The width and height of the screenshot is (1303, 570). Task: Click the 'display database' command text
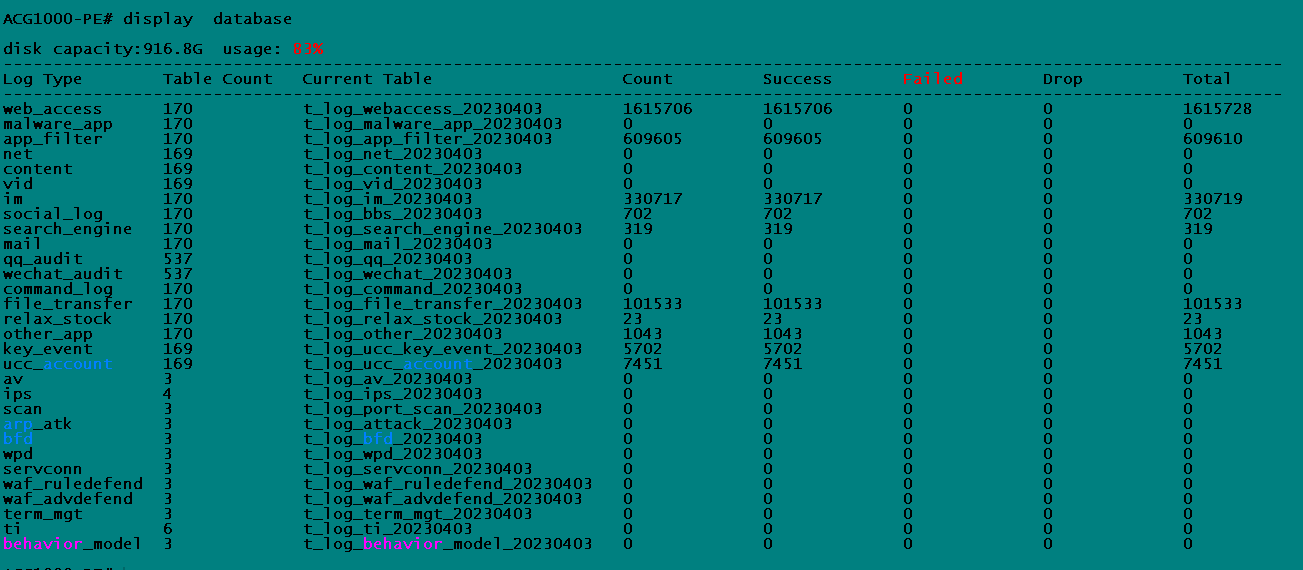pyautogui.click(x=208, y=19)
